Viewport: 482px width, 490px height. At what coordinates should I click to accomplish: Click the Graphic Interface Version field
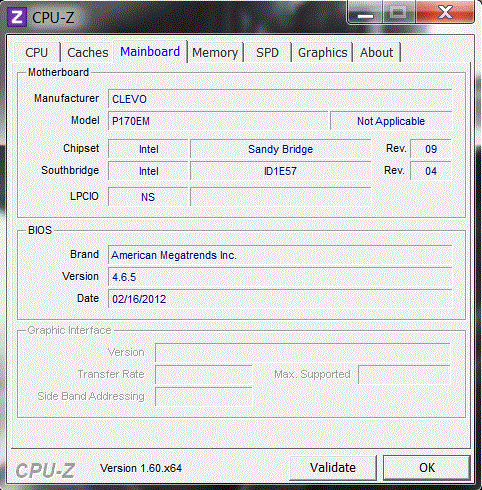[303, 352]
